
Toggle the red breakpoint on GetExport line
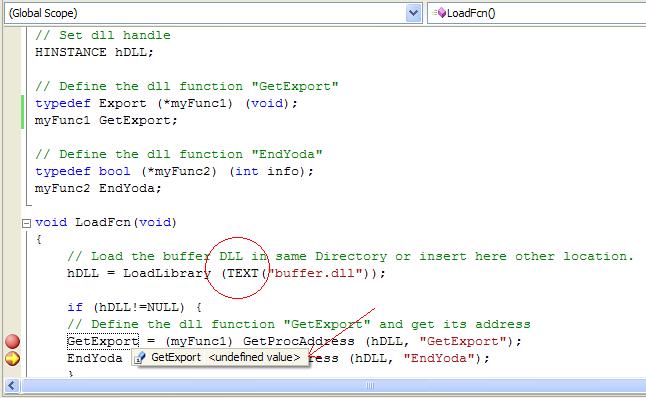[12, 342]
